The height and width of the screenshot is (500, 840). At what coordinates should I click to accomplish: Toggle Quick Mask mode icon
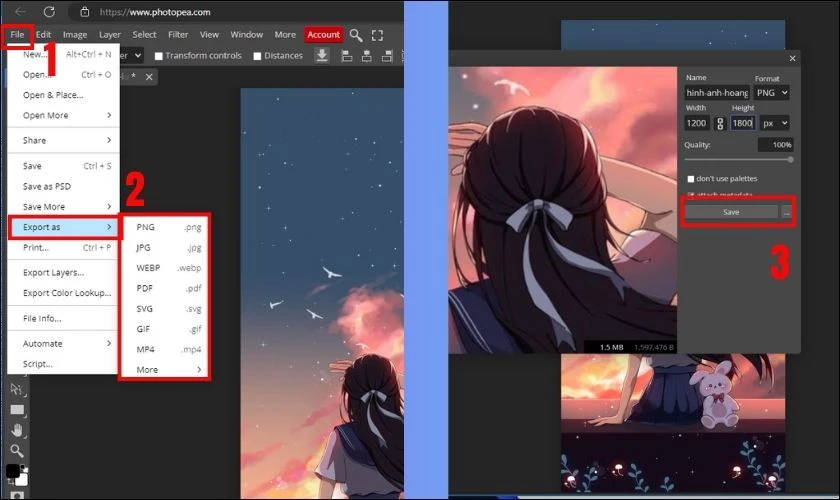[17, 495]
